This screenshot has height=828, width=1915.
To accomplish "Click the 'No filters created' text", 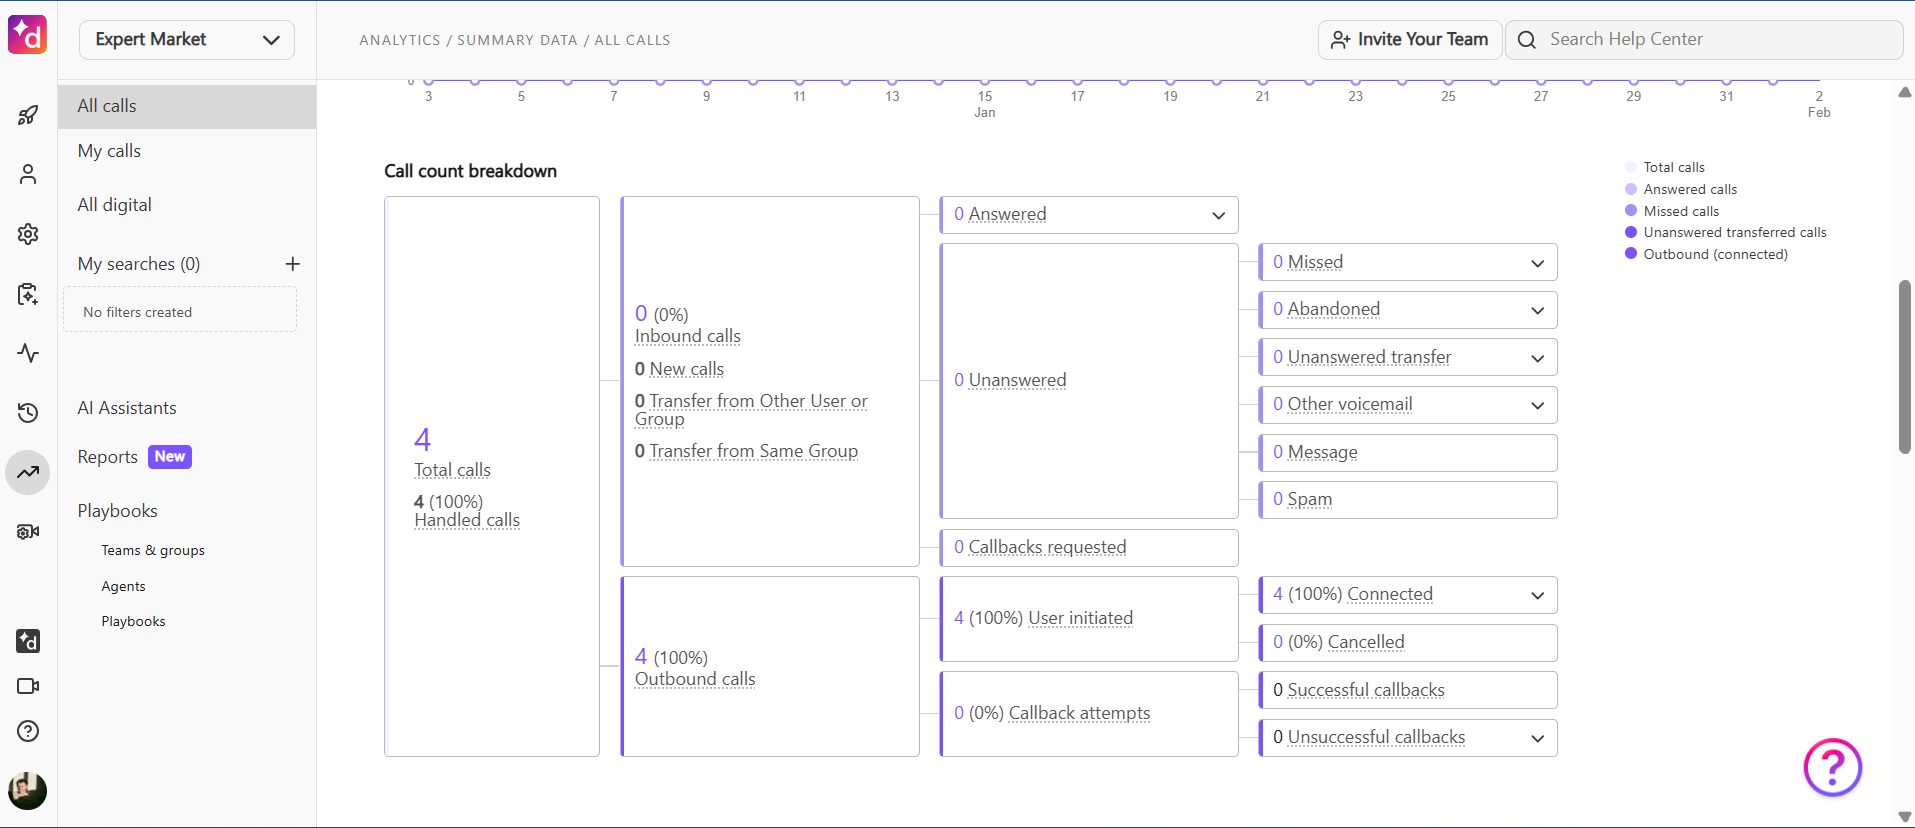I will [137, 312].
